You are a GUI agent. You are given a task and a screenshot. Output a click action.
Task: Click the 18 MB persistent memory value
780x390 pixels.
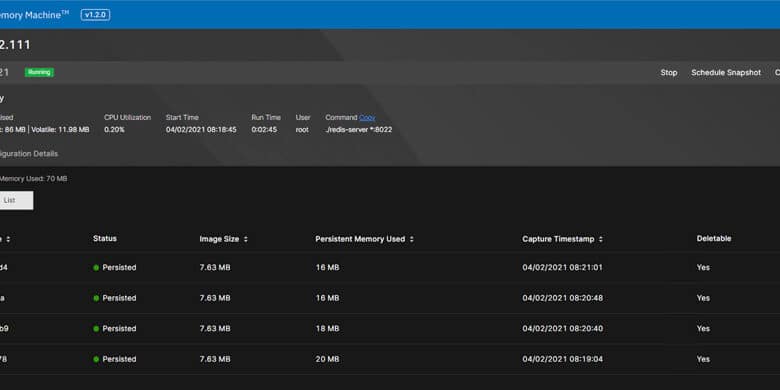pyautogui.click(x=327, y=328)
